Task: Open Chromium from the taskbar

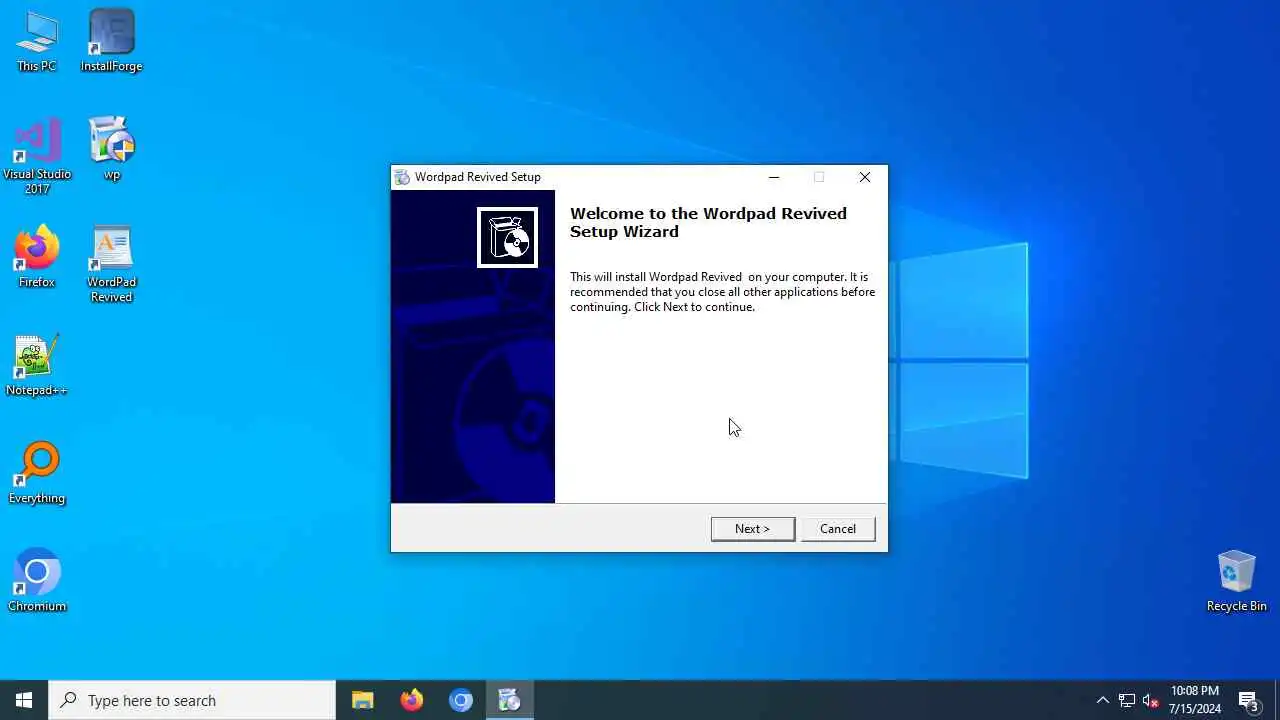Action: pyautogui.click(x=461, y=700)
